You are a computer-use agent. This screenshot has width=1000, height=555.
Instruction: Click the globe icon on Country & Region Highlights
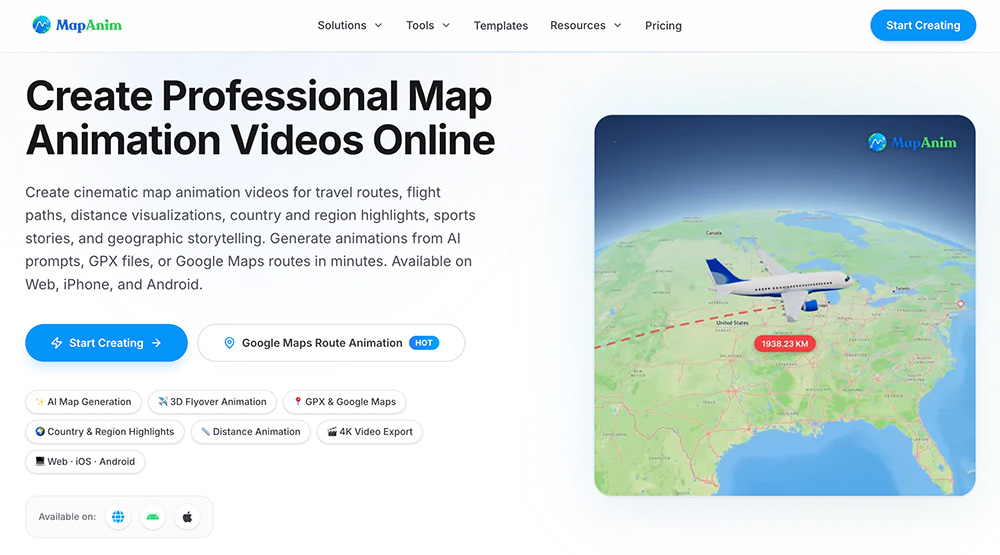[40, 431]
